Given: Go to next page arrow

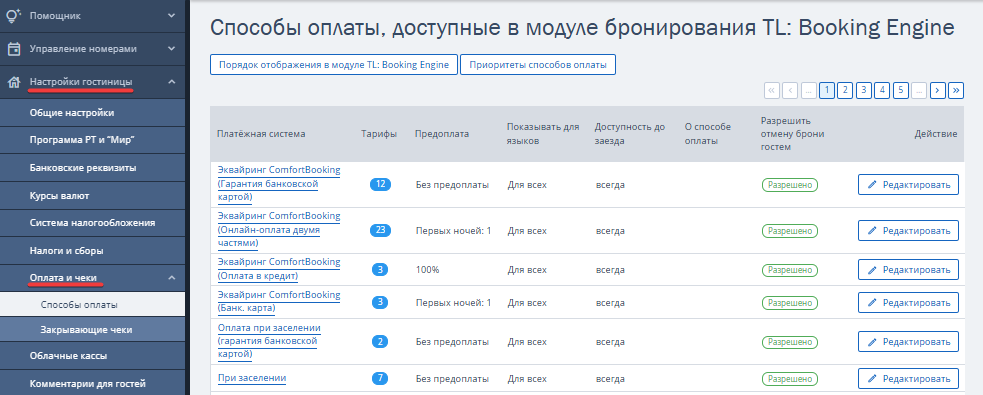Looking at the screenshot, I should pyautogui.click(x=937, y=90).
